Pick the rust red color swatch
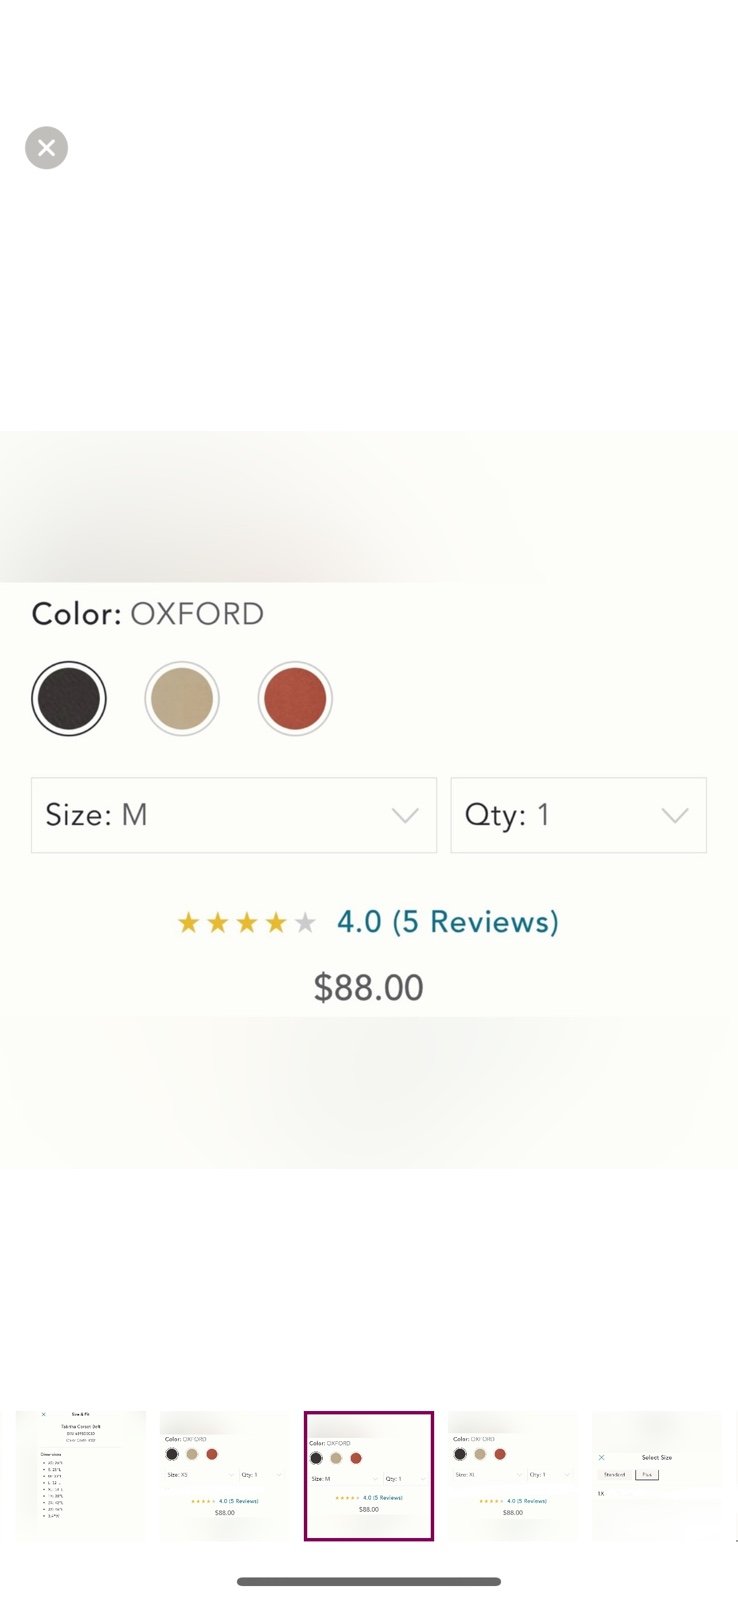 (295, 698)
